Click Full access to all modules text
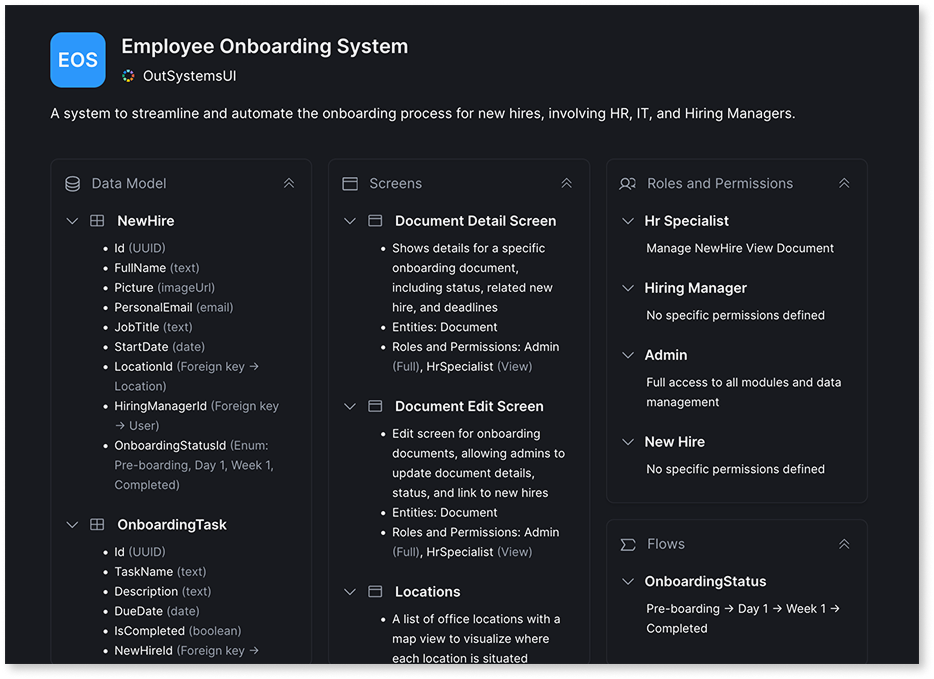 click(743, 392)
